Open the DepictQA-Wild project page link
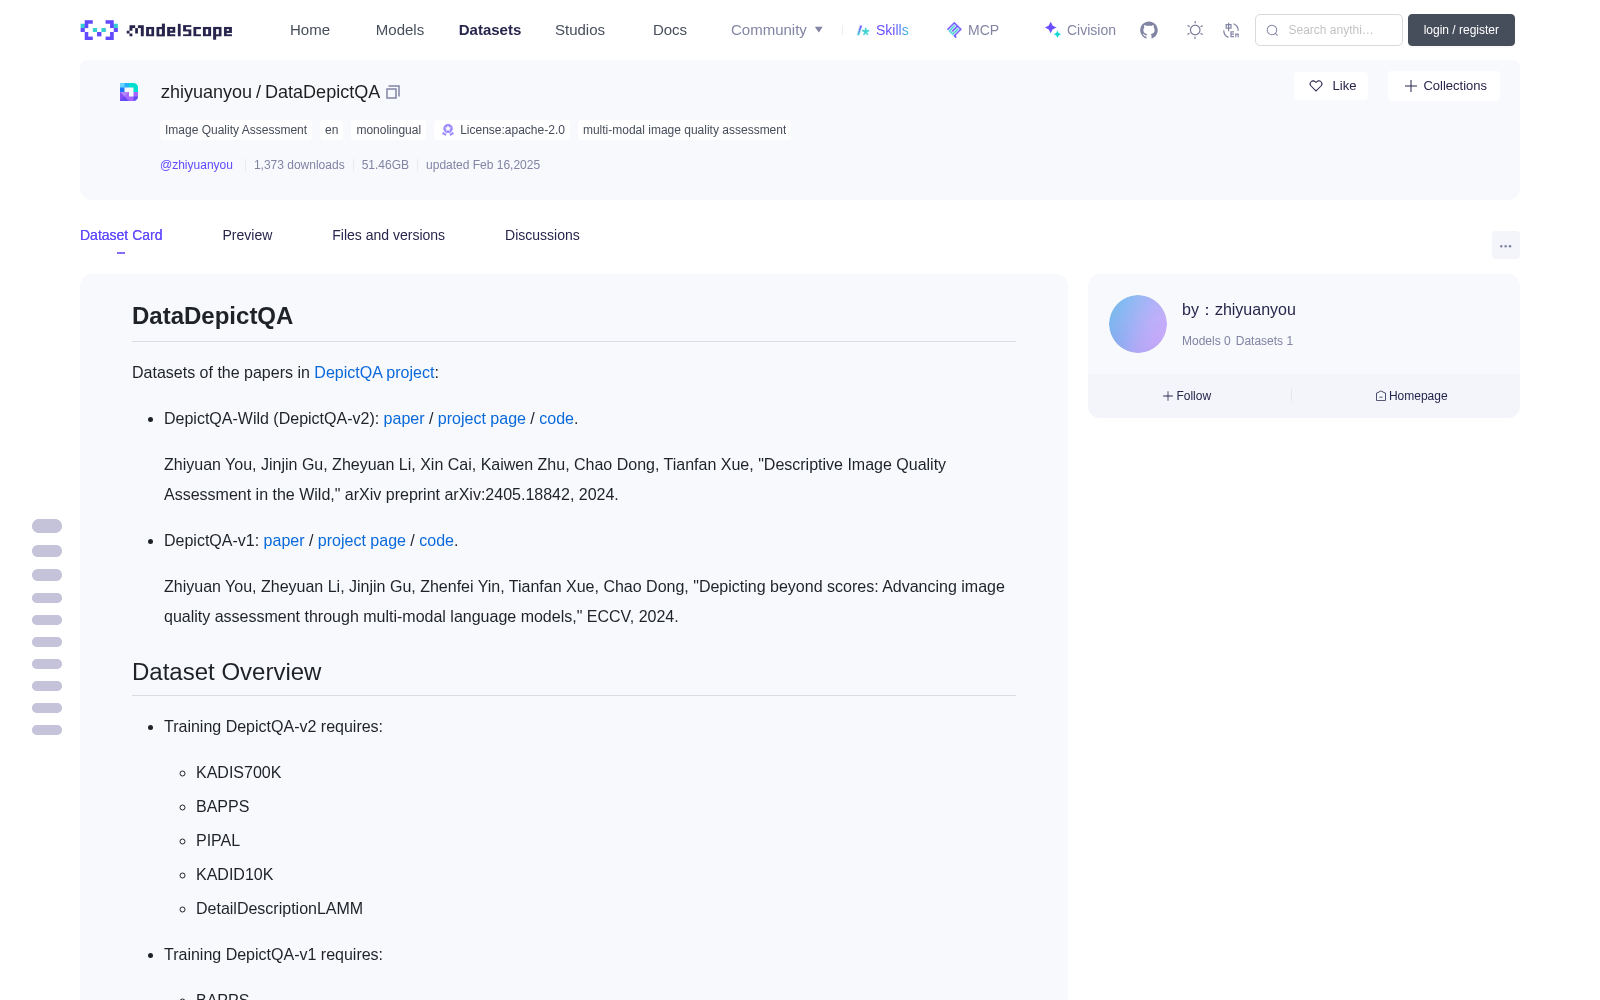 pyautogui.click(x=482, y=418)
